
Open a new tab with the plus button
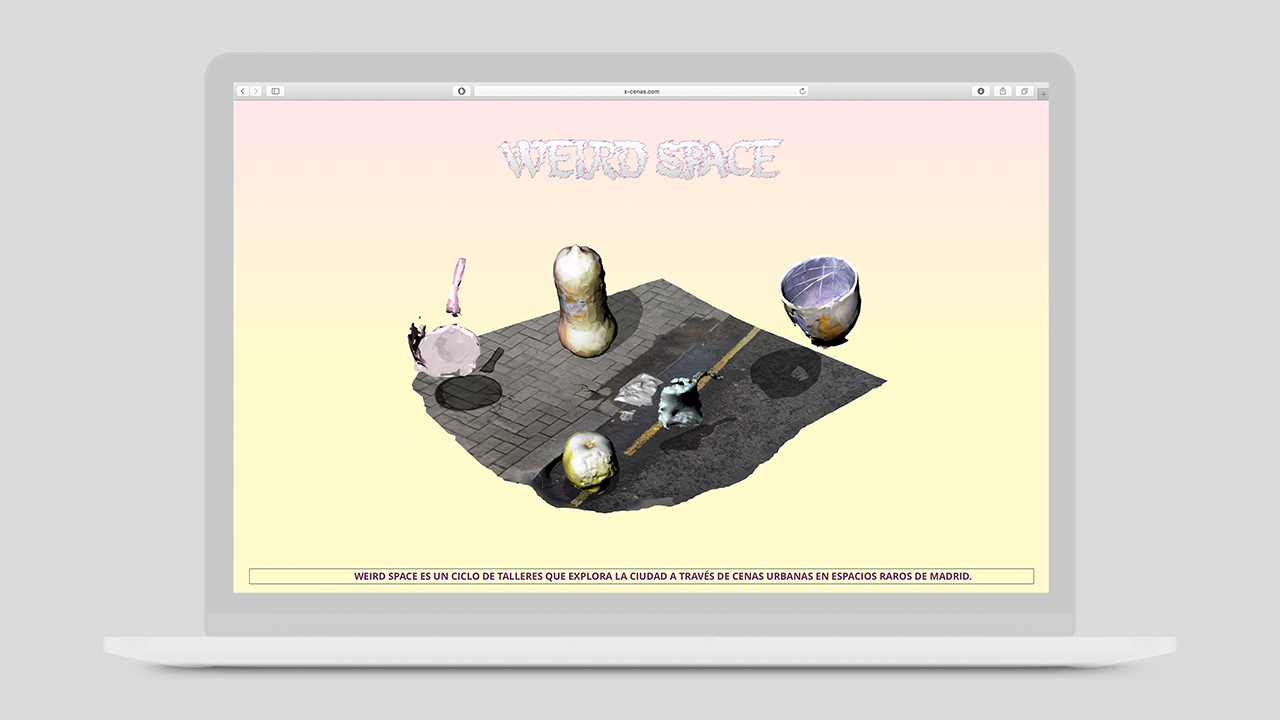point(1044,92)
